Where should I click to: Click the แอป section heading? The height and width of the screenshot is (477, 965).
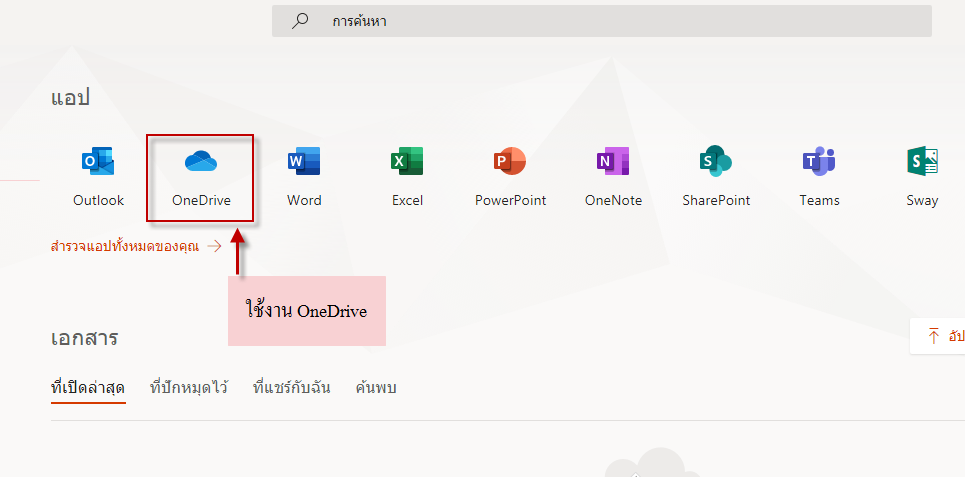coord(71,98)
